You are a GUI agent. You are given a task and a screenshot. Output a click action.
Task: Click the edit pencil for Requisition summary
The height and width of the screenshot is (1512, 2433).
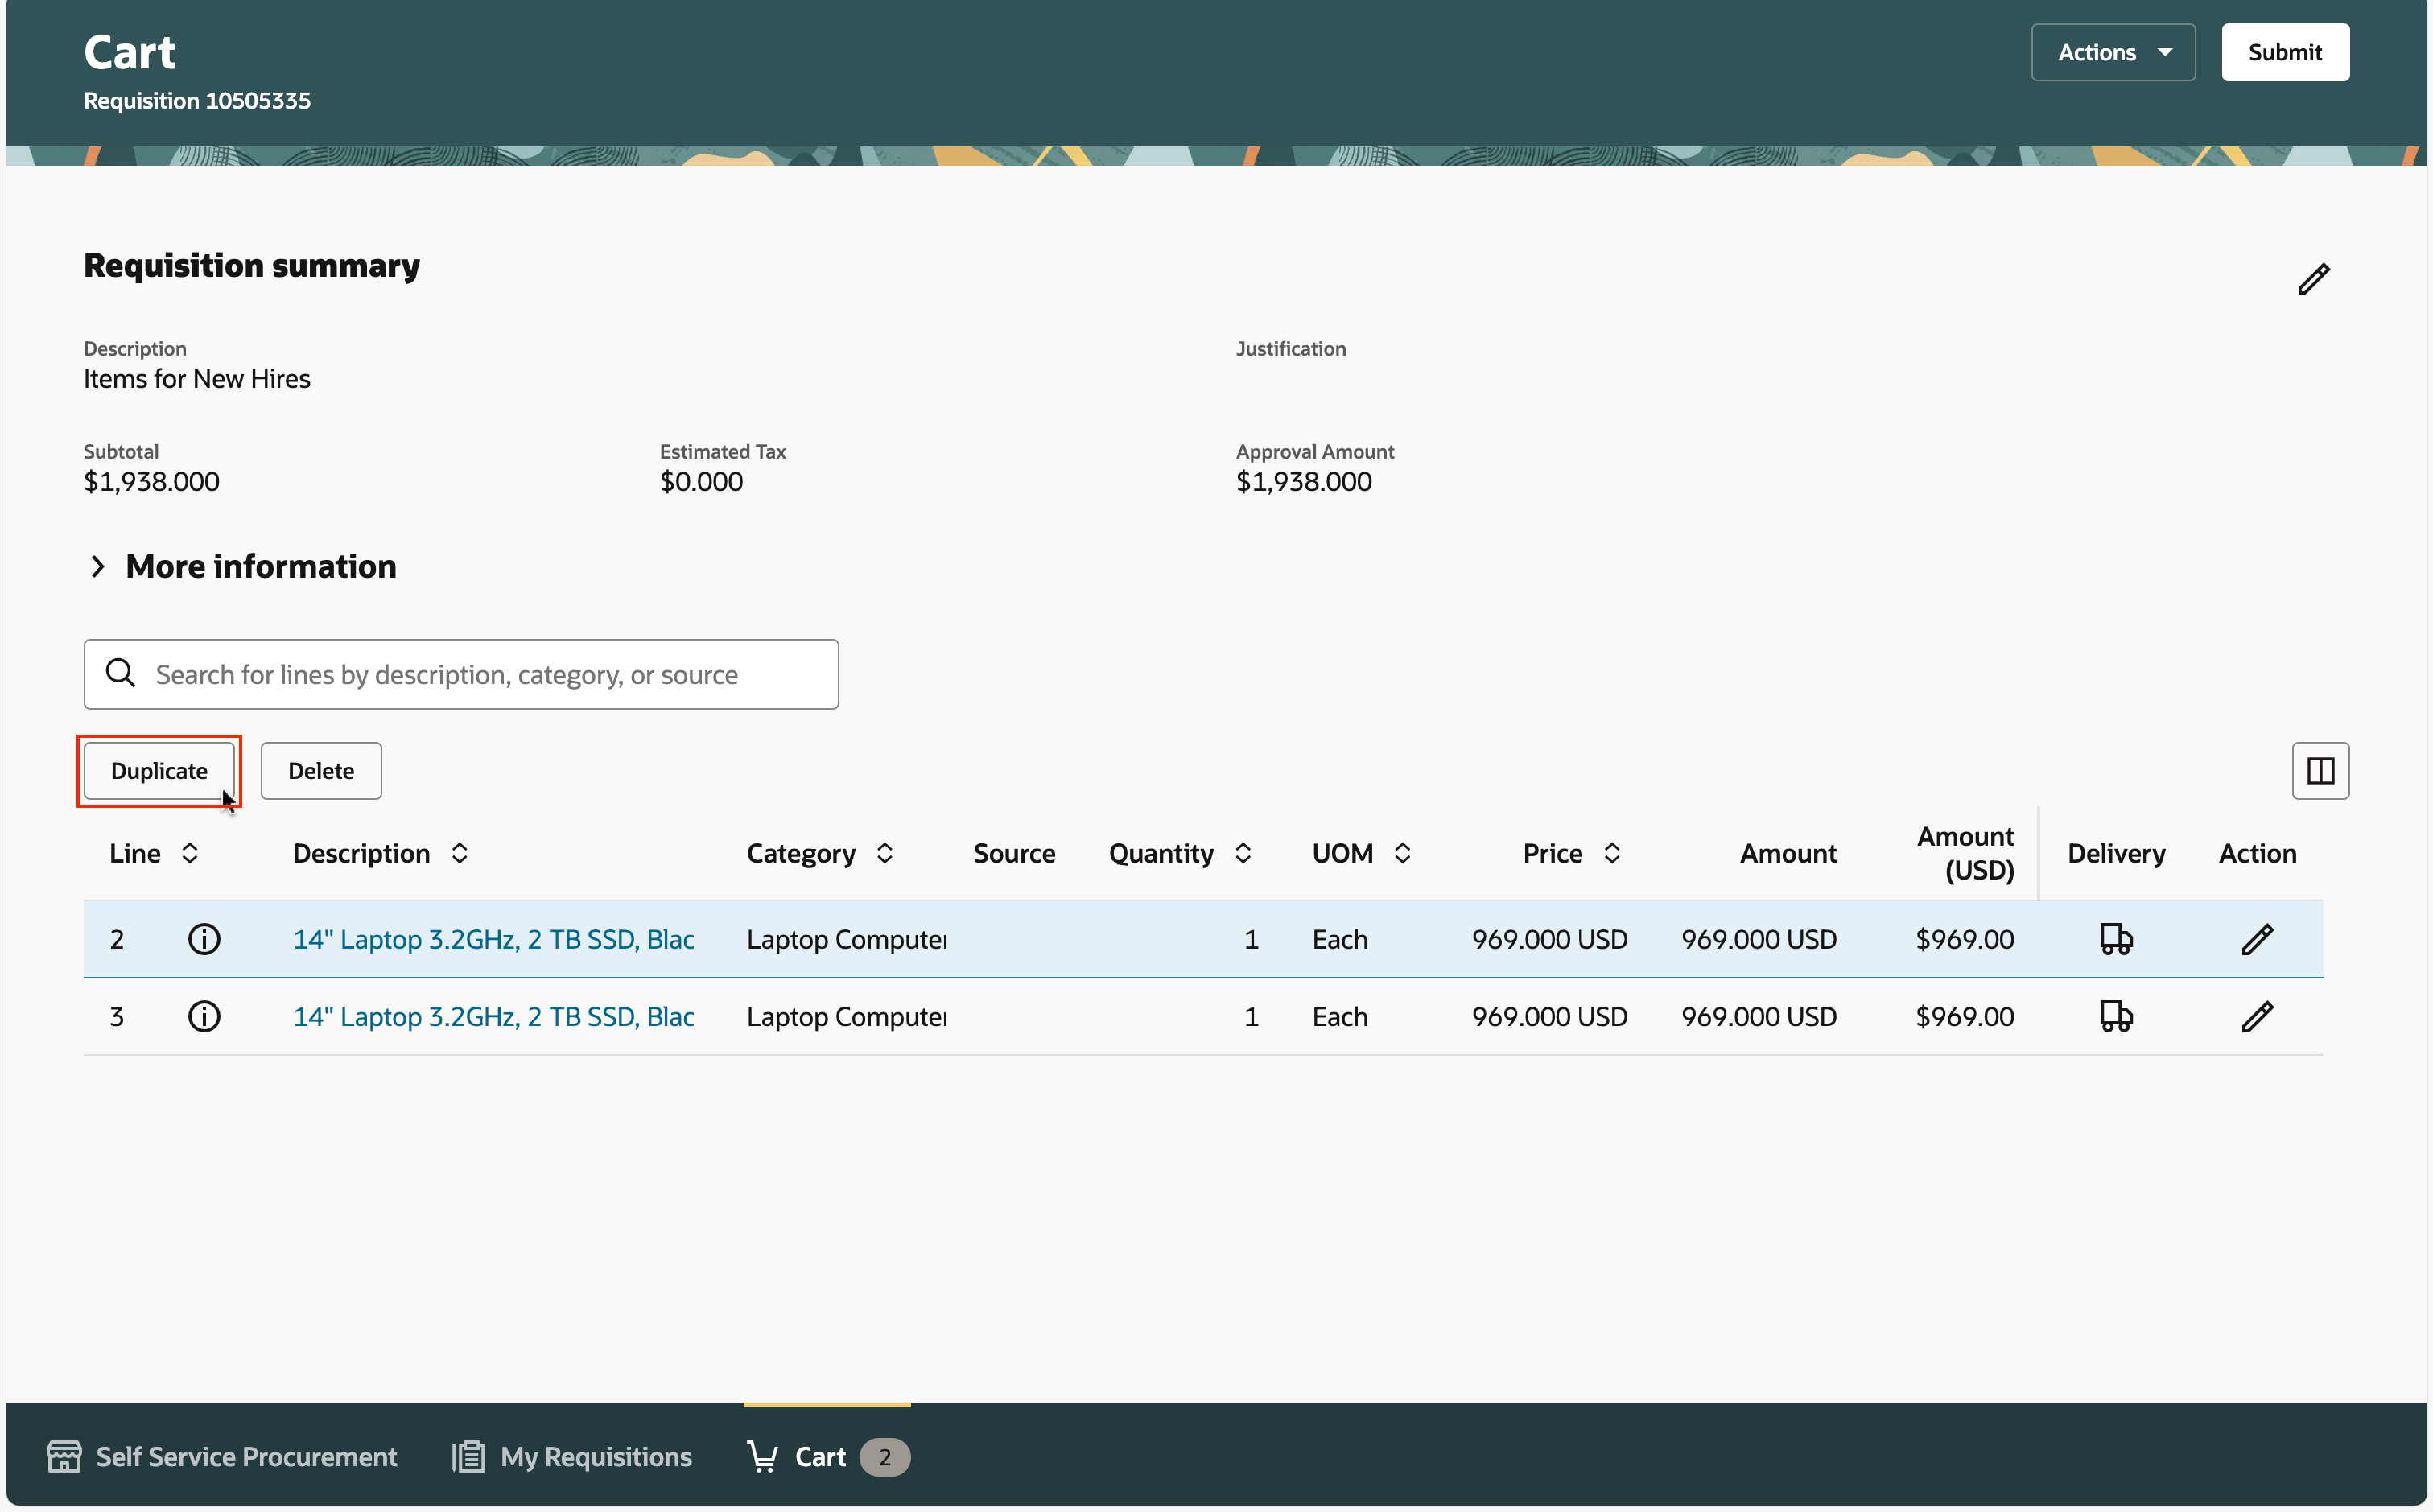click(2312, 279)
